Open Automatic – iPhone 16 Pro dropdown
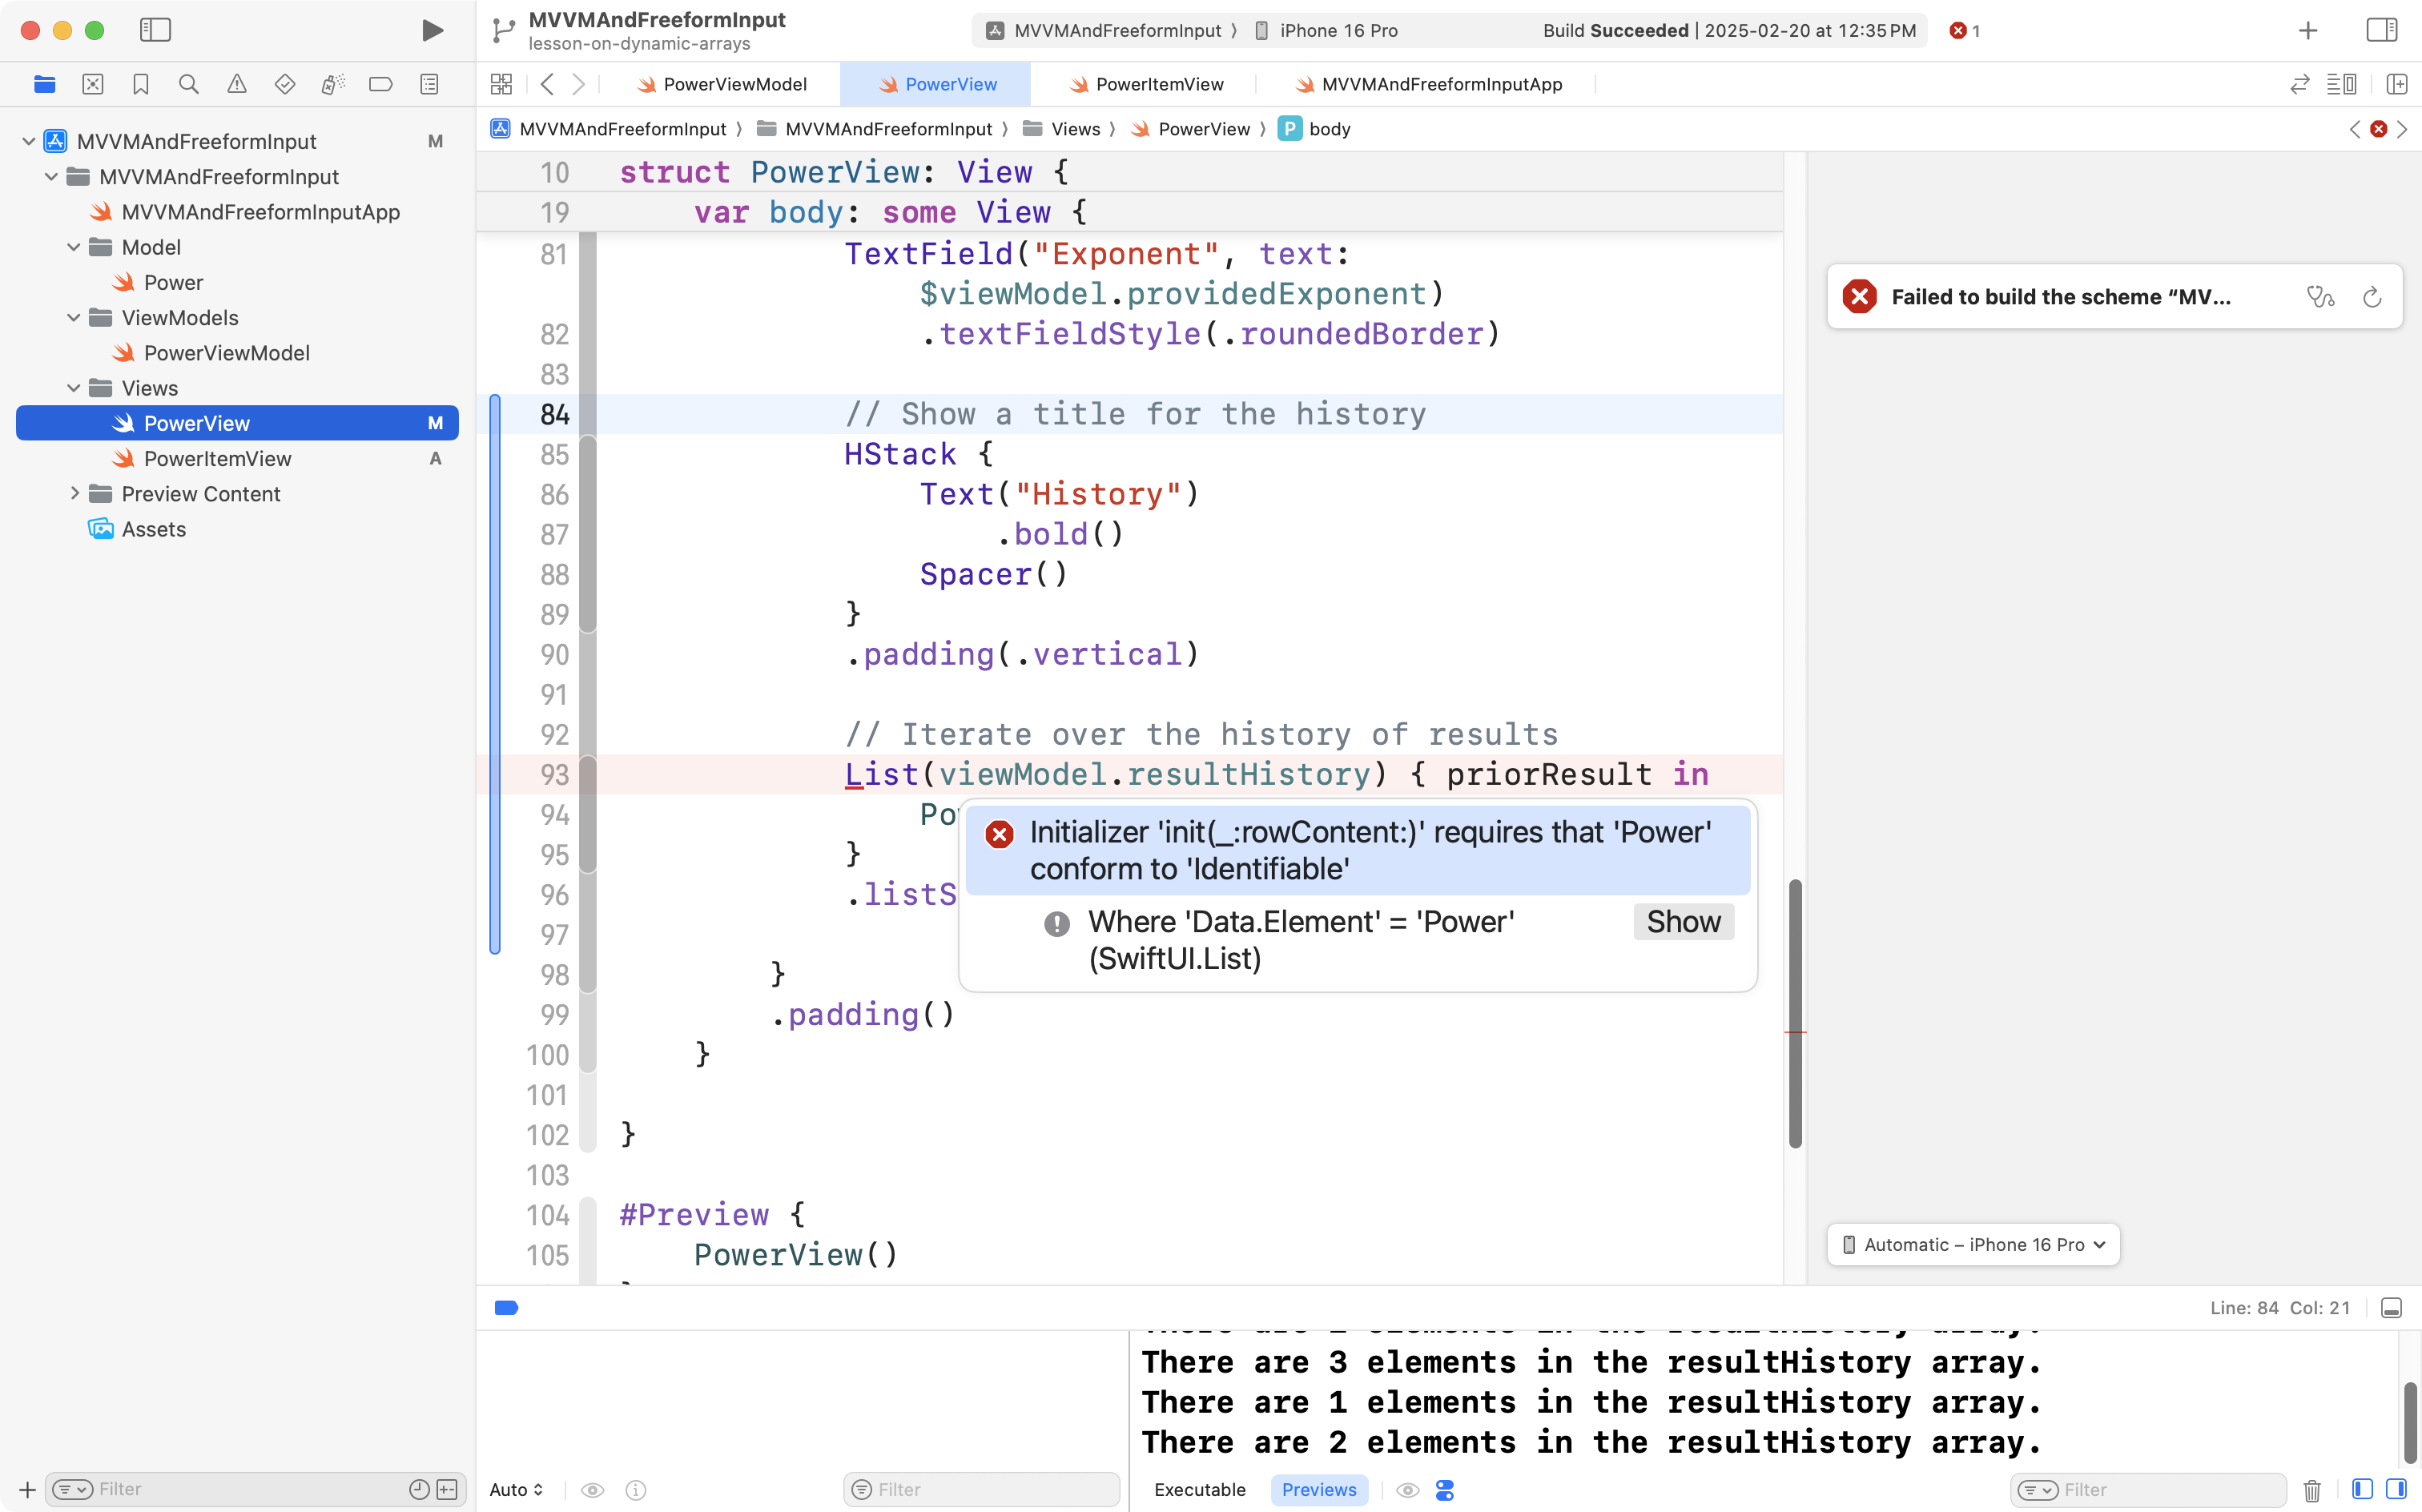Image resolution: width=2422 pixels, height=1512 pixels. pos(1973,1245)
